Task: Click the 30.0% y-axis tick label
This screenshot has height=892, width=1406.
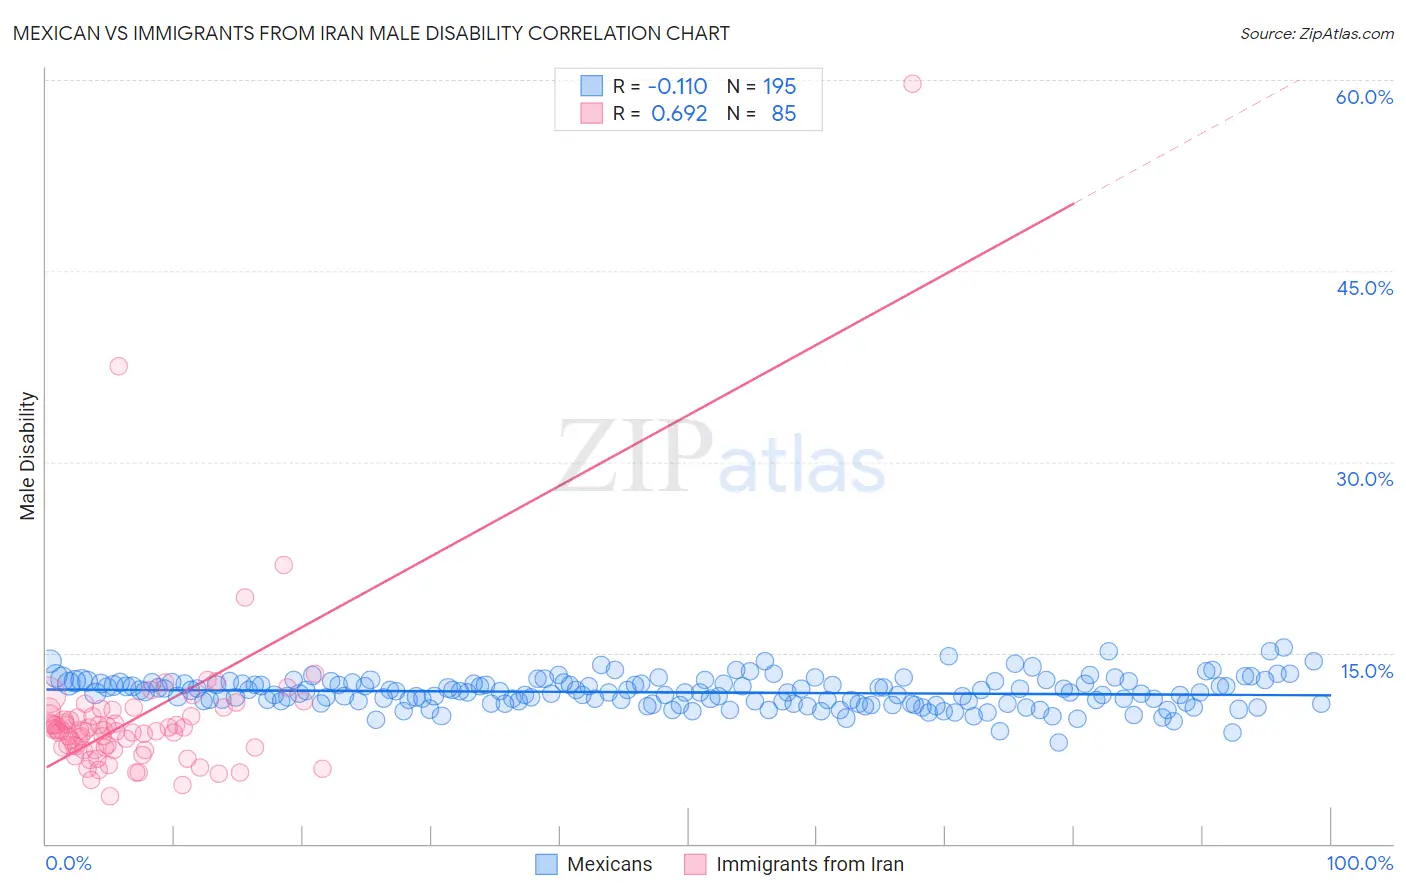Action: click(x=1364, y=479)
